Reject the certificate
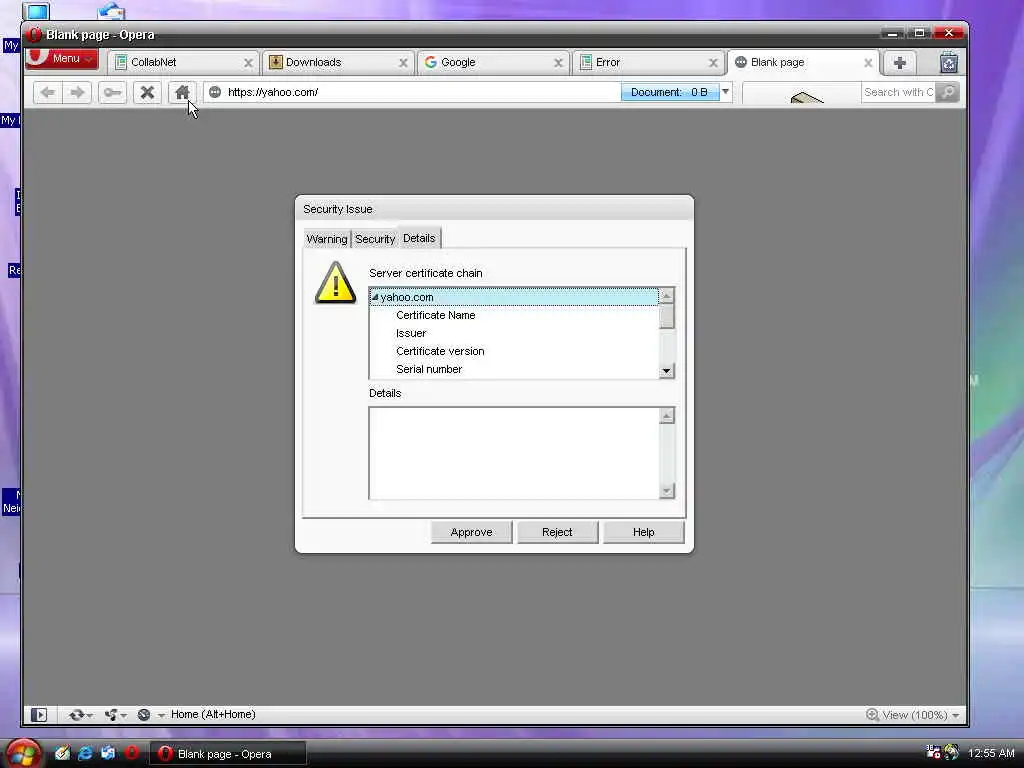 pyautogui.click(x=557, y=532)
